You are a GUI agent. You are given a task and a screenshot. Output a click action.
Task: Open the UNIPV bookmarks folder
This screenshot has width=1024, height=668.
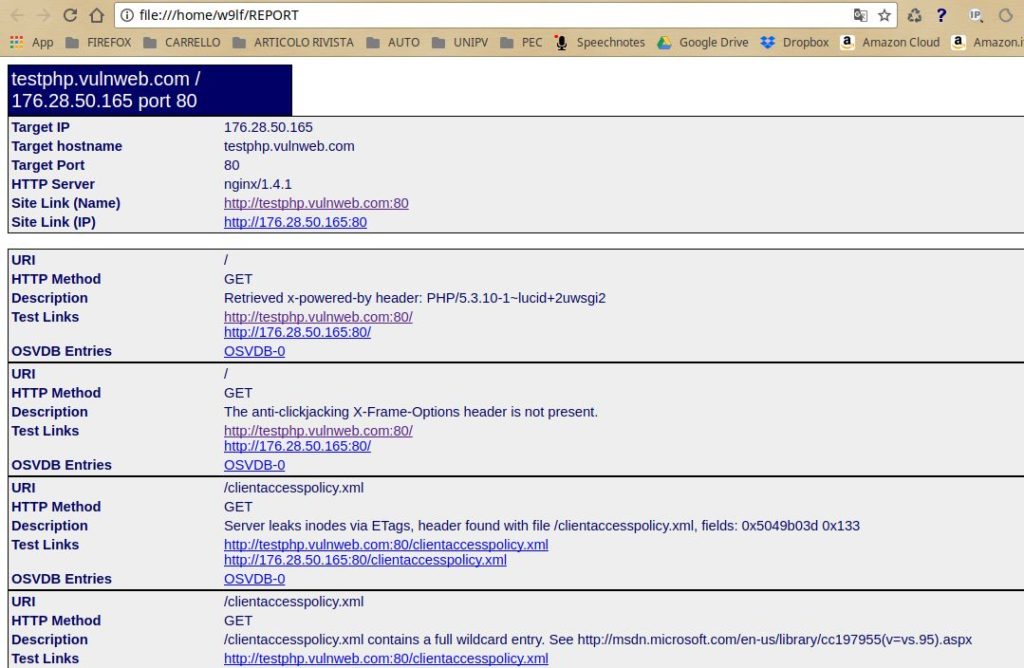coord(460,42)
